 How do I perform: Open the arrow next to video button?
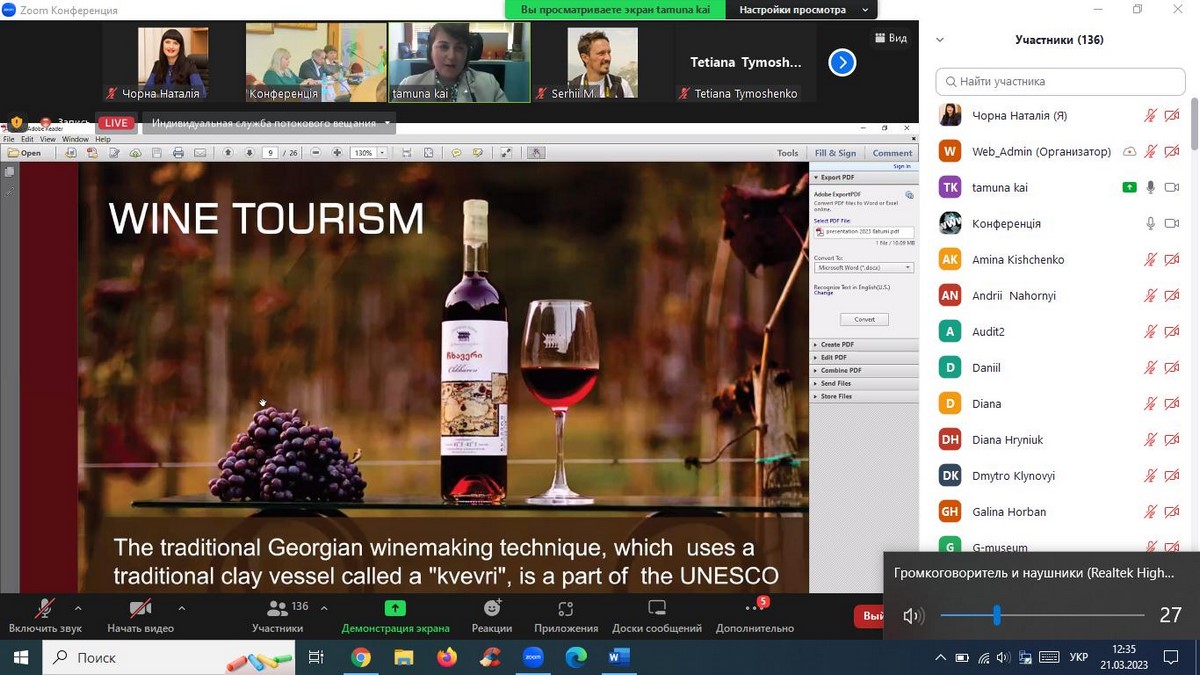(181, 607)
